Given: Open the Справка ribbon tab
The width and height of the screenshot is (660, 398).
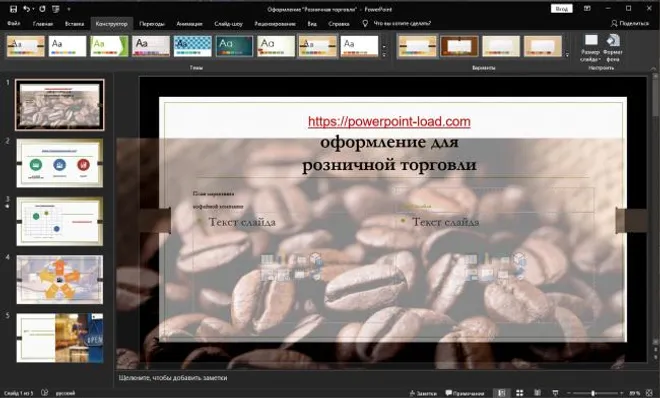Looking at the screenshot, I should pyautogui.click(x=339, y=24).
